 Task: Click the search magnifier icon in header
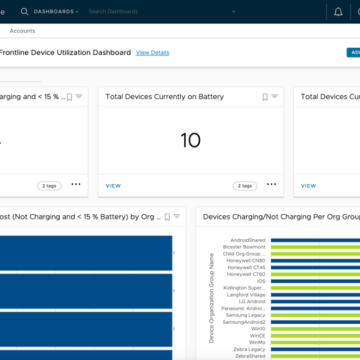[24, 12]
